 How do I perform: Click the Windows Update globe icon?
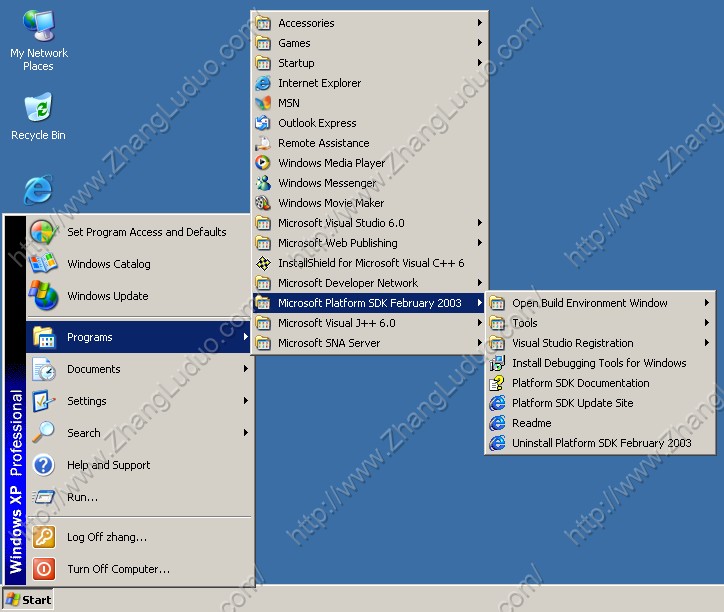(x=43, y=296)
